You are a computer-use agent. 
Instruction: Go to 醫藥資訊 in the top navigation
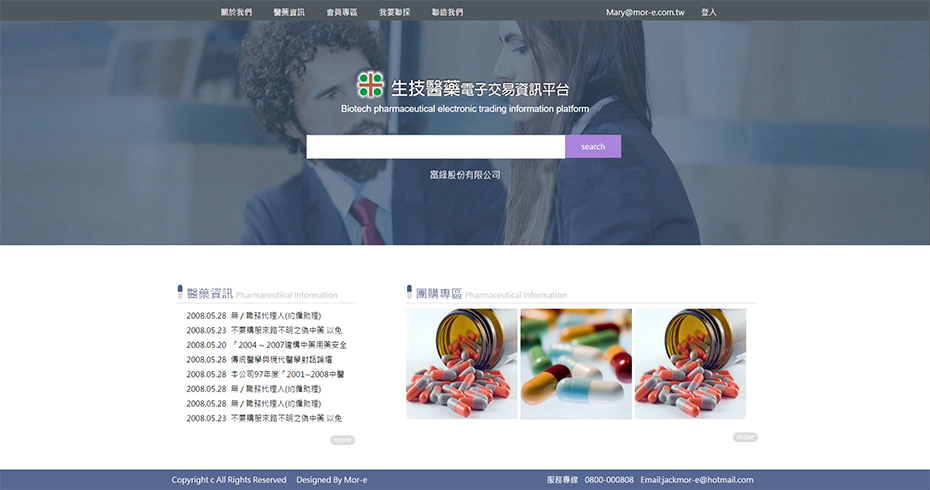coord(289,12)
